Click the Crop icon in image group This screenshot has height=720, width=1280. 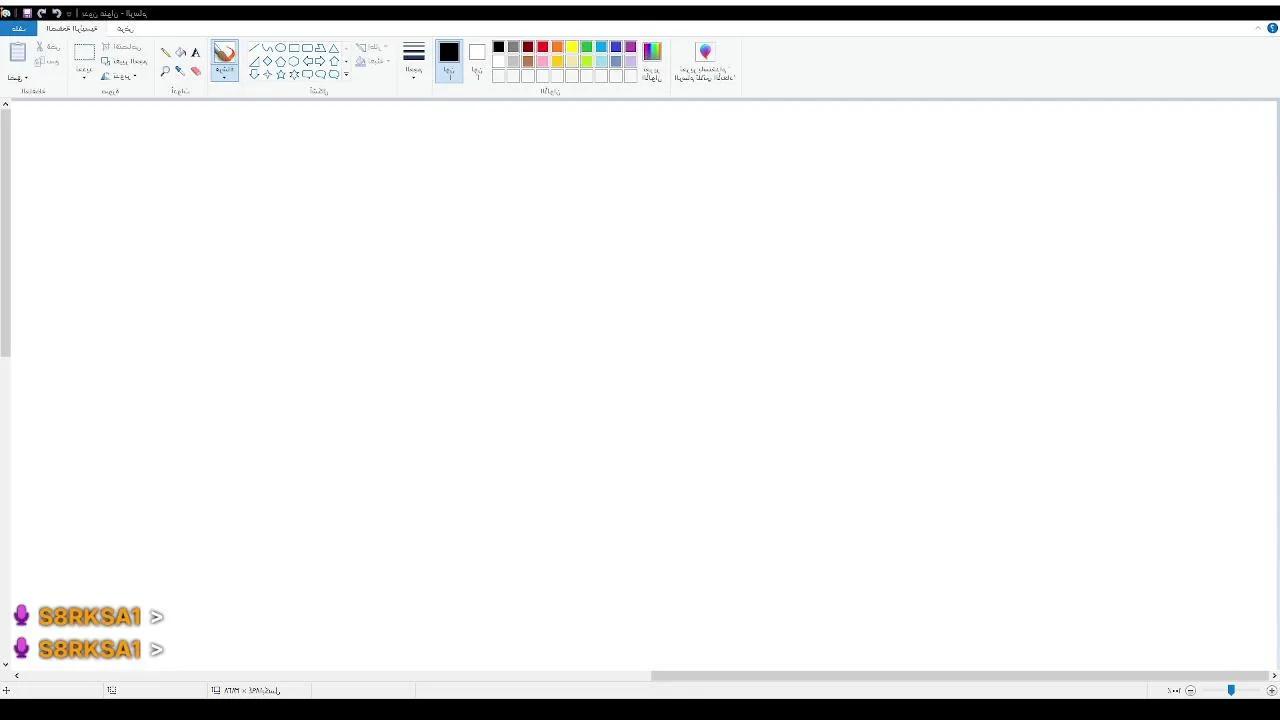click(106, 46)
